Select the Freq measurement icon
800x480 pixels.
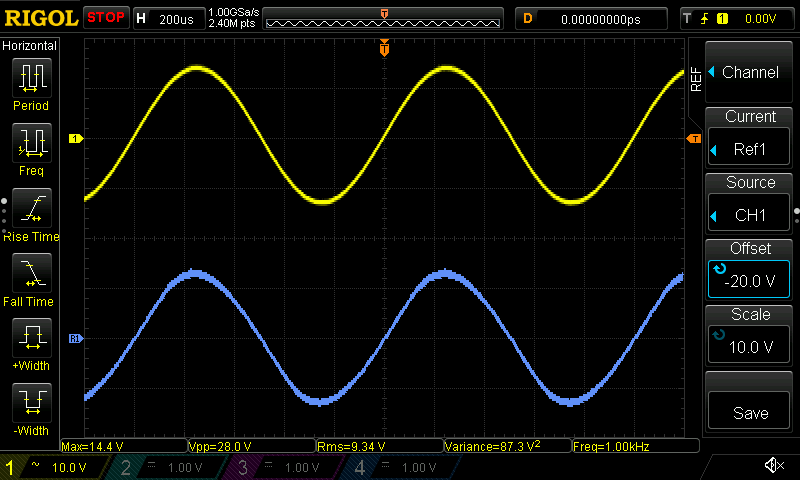coord(31,143)
